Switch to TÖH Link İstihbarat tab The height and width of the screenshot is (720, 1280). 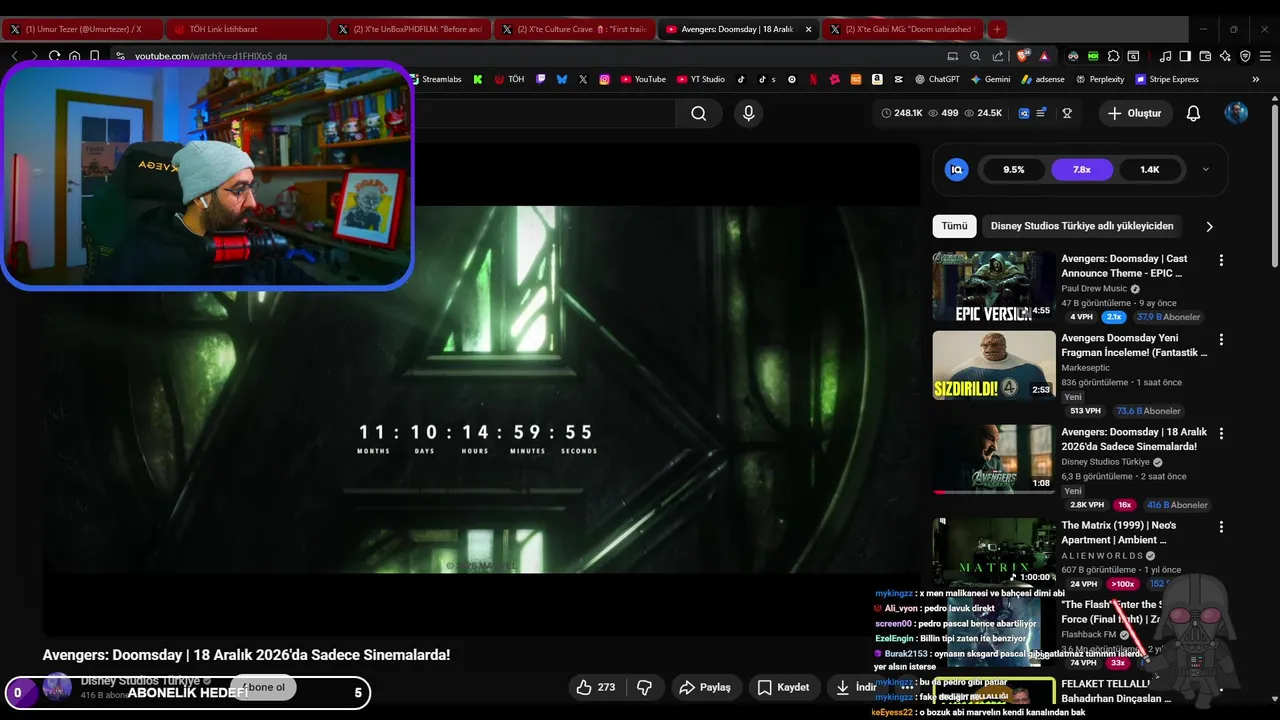(245, 29)
